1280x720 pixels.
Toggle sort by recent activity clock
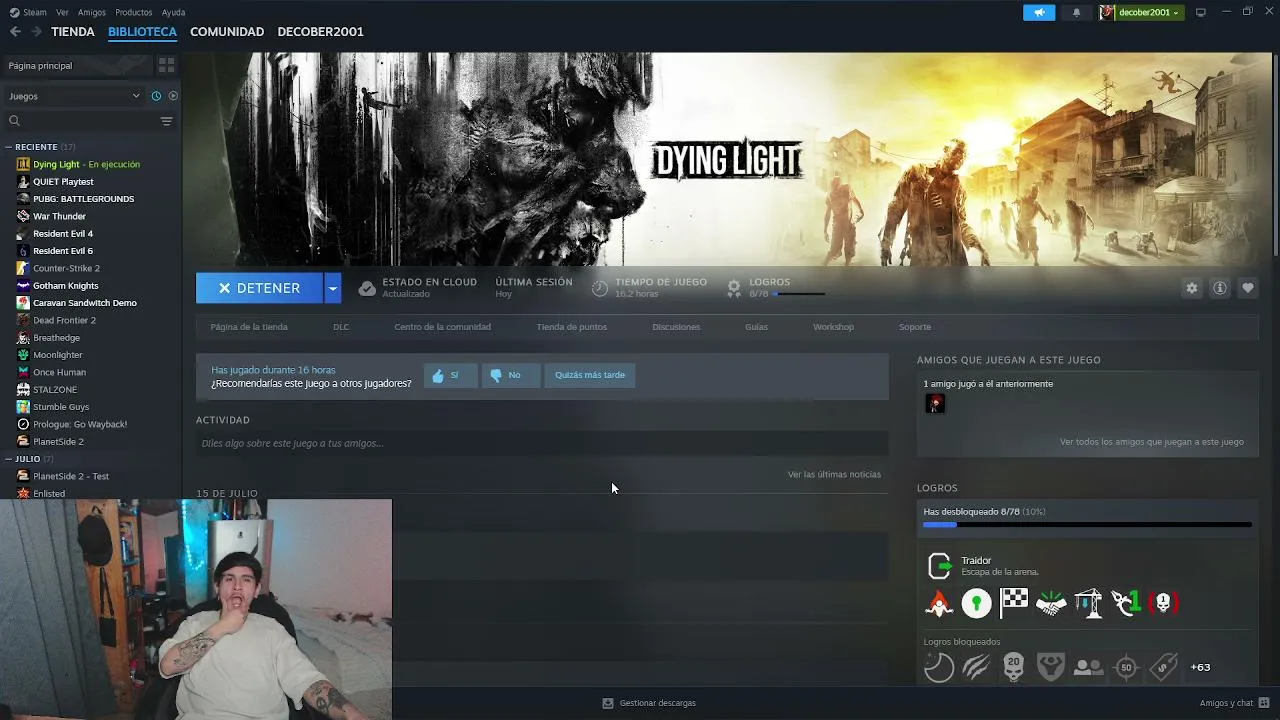[x=156, y=96]
